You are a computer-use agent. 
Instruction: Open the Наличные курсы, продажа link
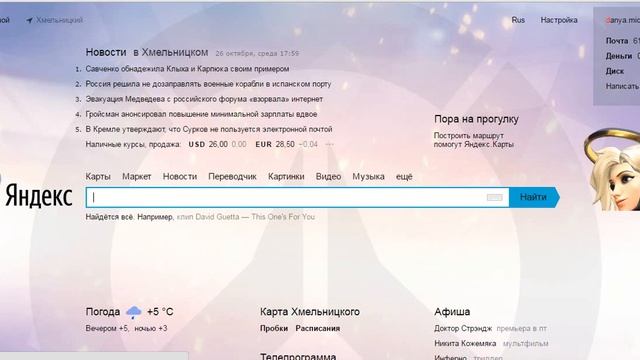click(x=133, y=144)
